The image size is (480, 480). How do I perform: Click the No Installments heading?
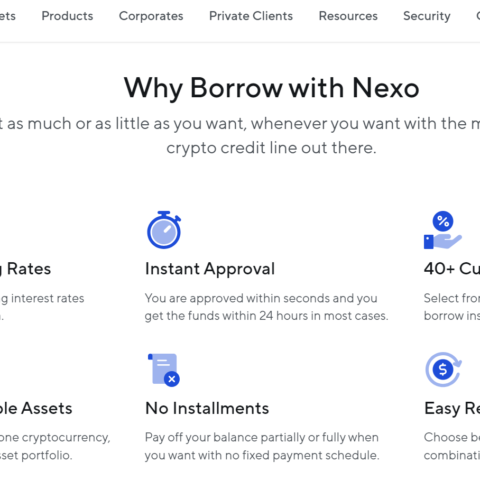(x=207, y=408)
